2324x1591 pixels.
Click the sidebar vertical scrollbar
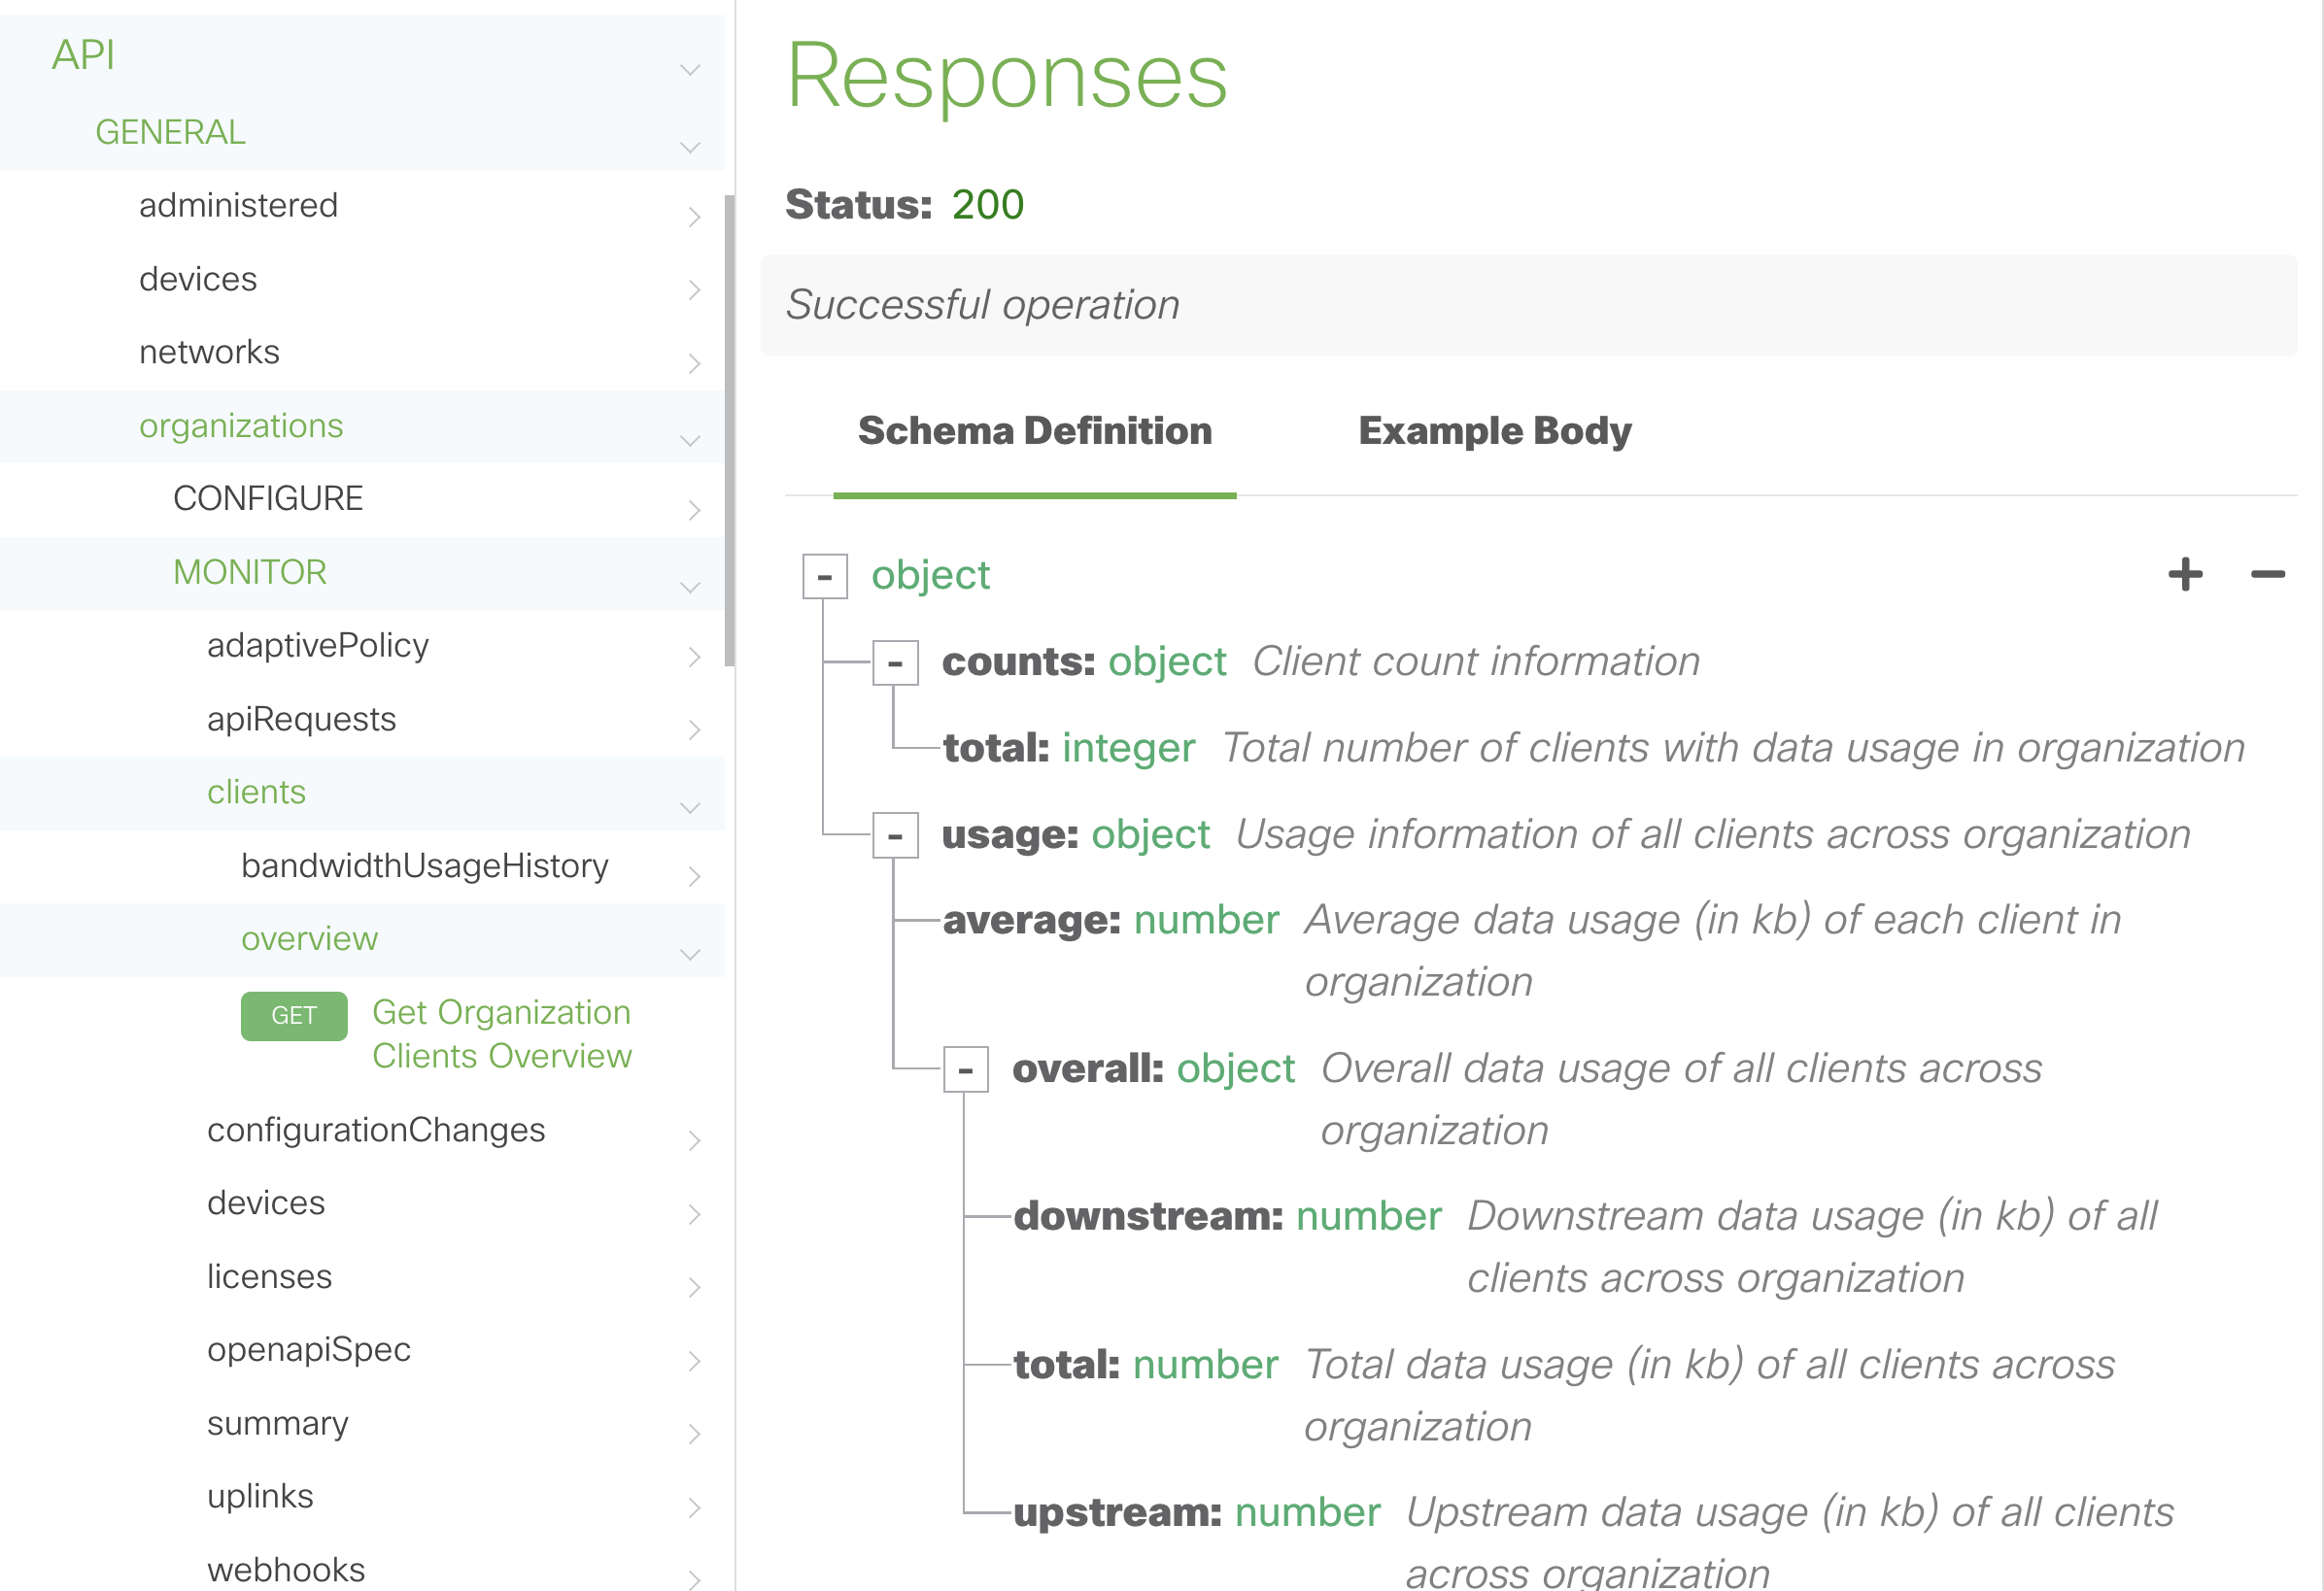point(729,430)
